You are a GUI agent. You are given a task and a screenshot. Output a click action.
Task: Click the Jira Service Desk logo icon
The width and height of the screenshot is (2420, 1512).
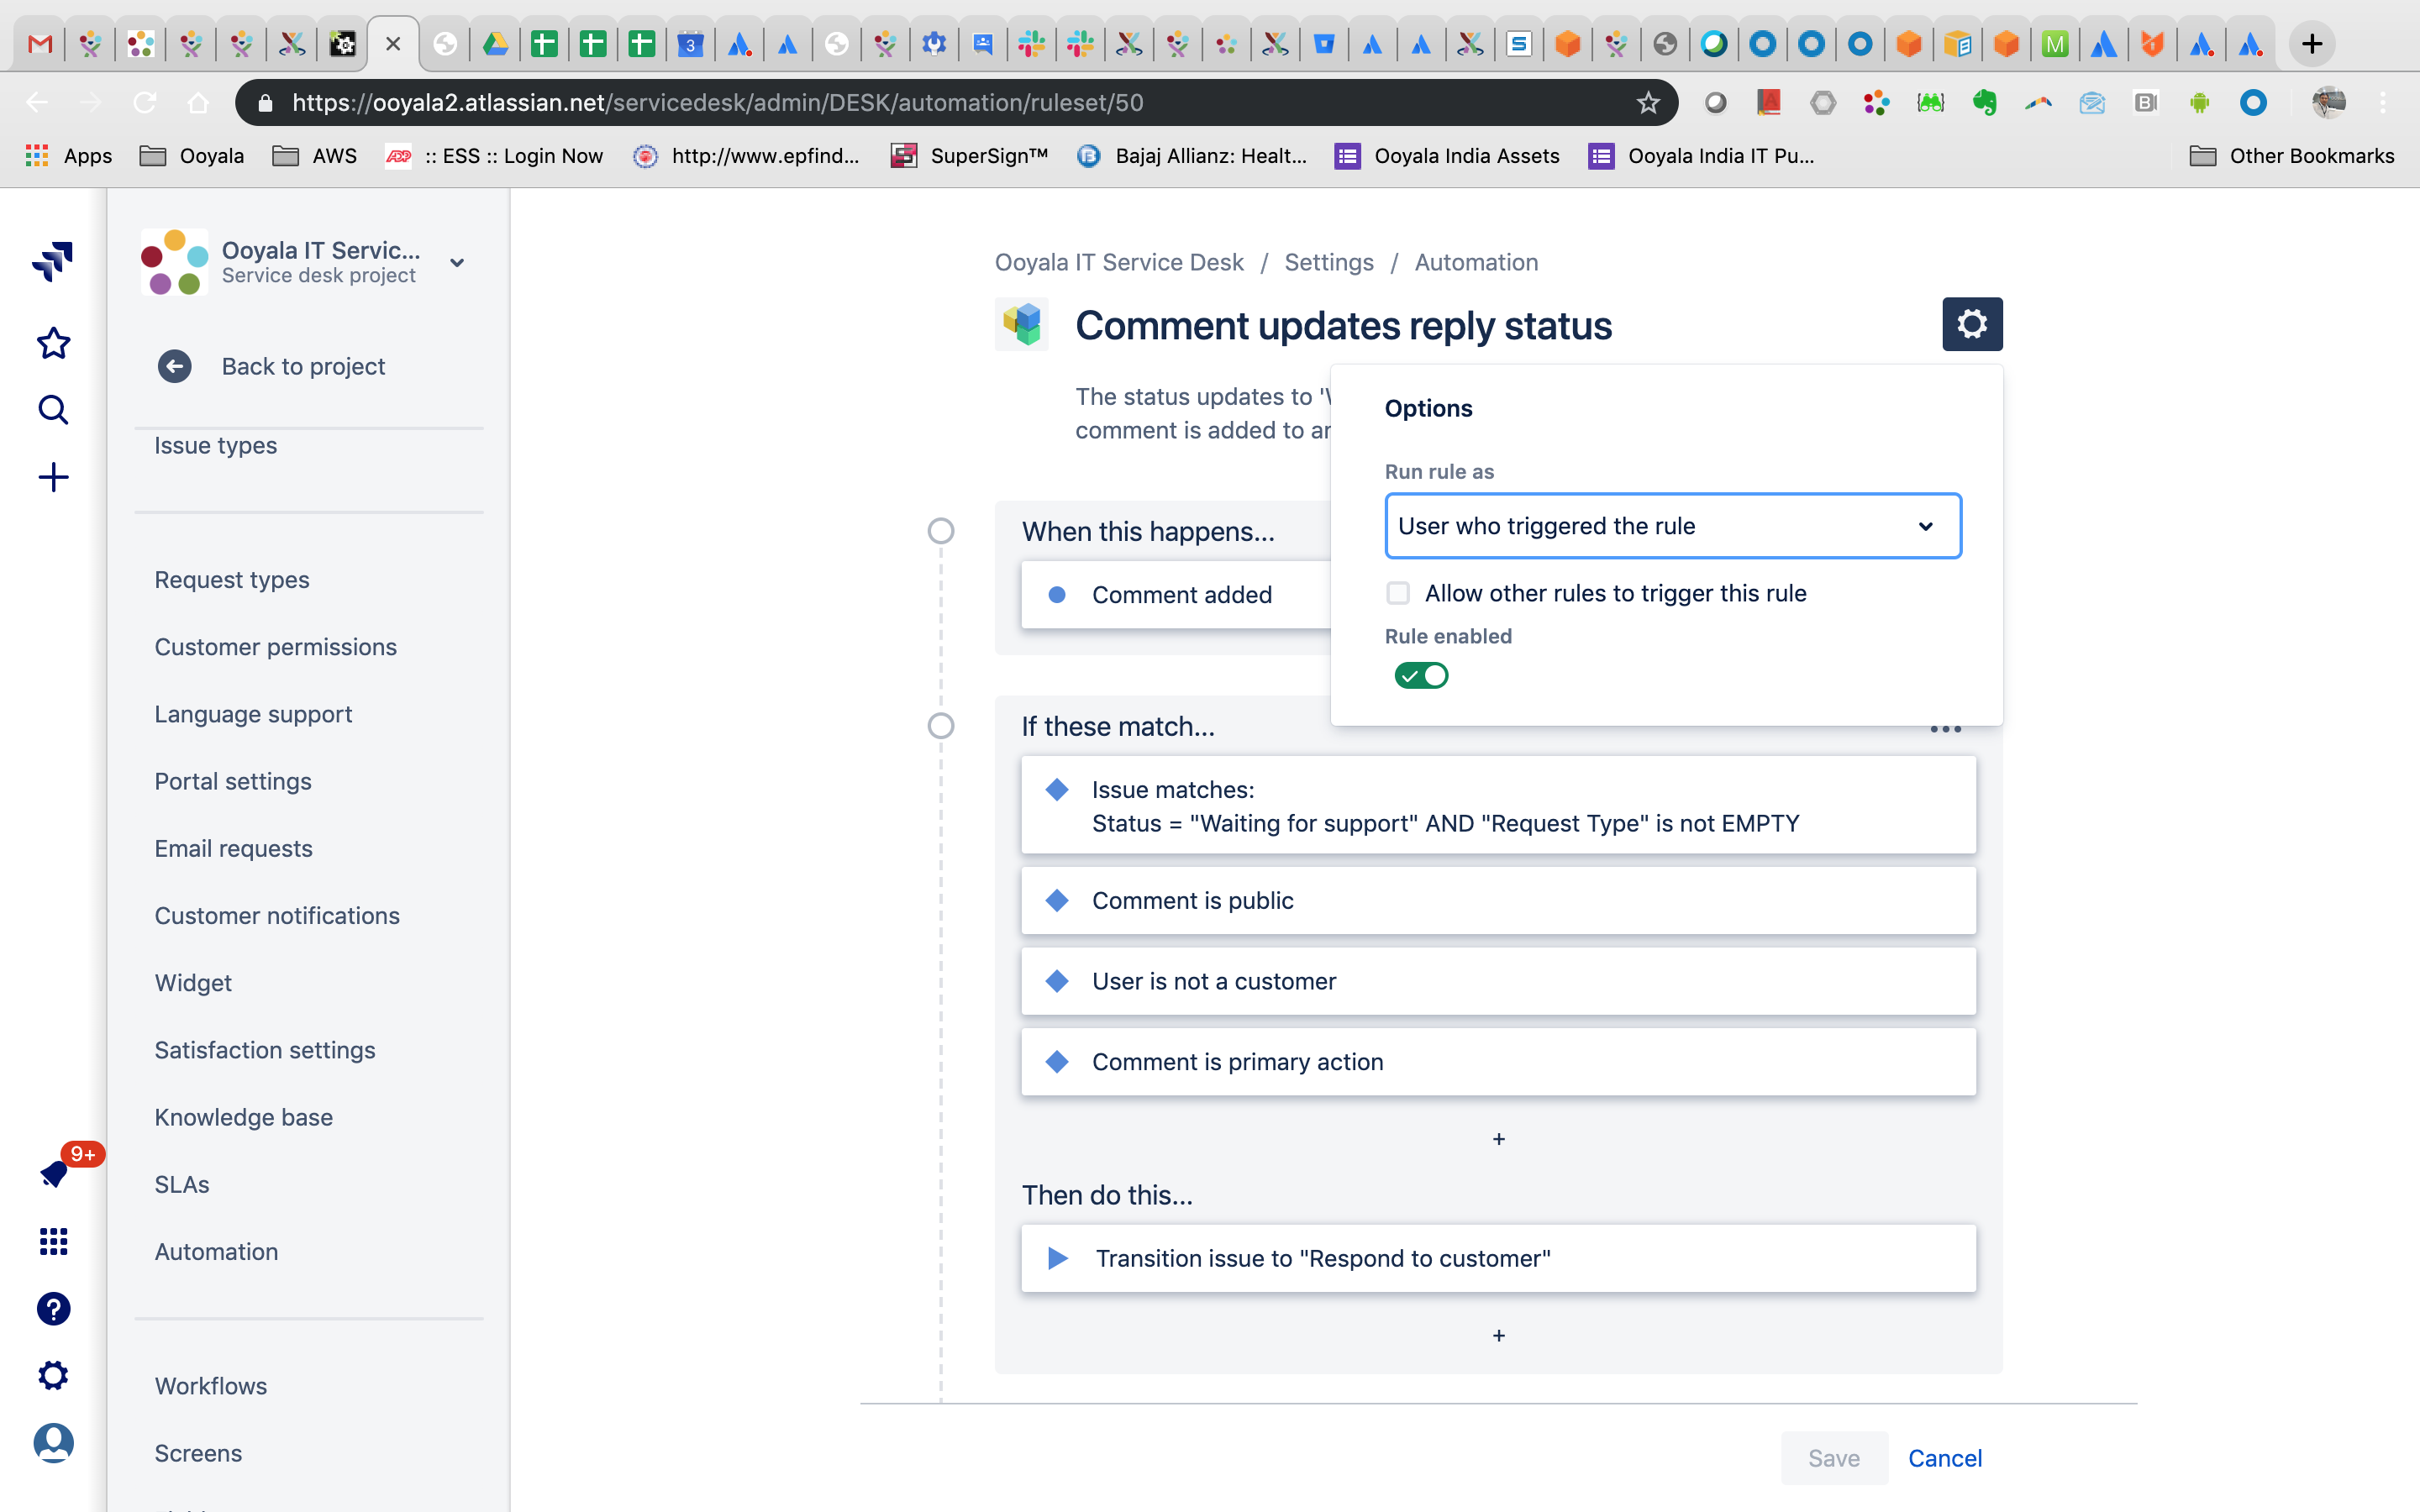coord(53,261)
